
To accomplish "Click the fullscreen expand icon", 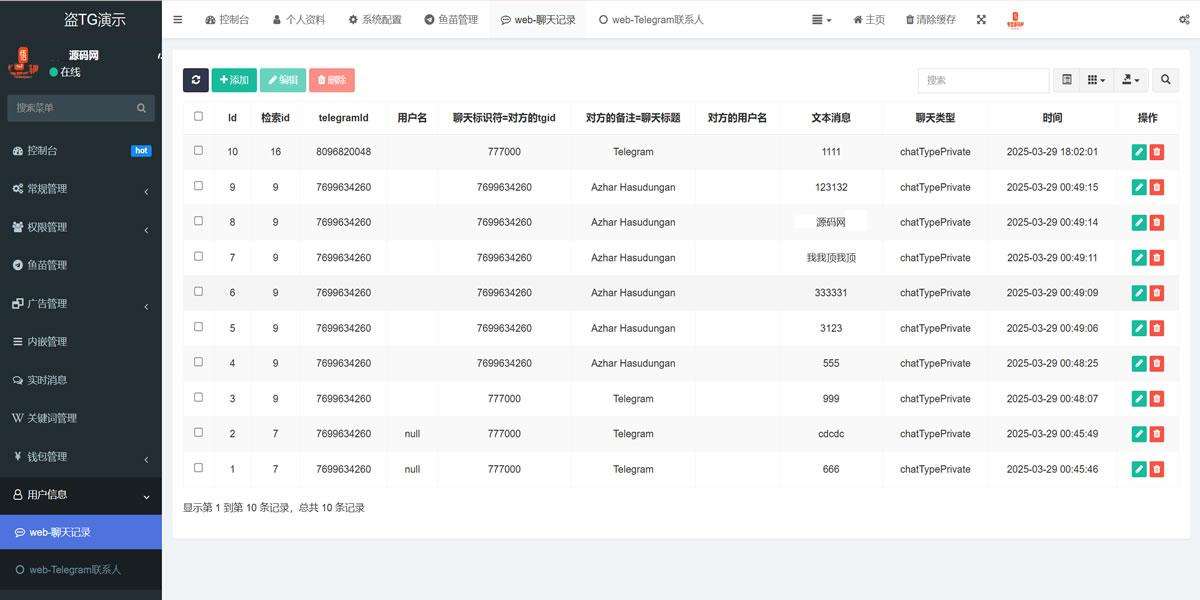I will (x=981, y=20).
